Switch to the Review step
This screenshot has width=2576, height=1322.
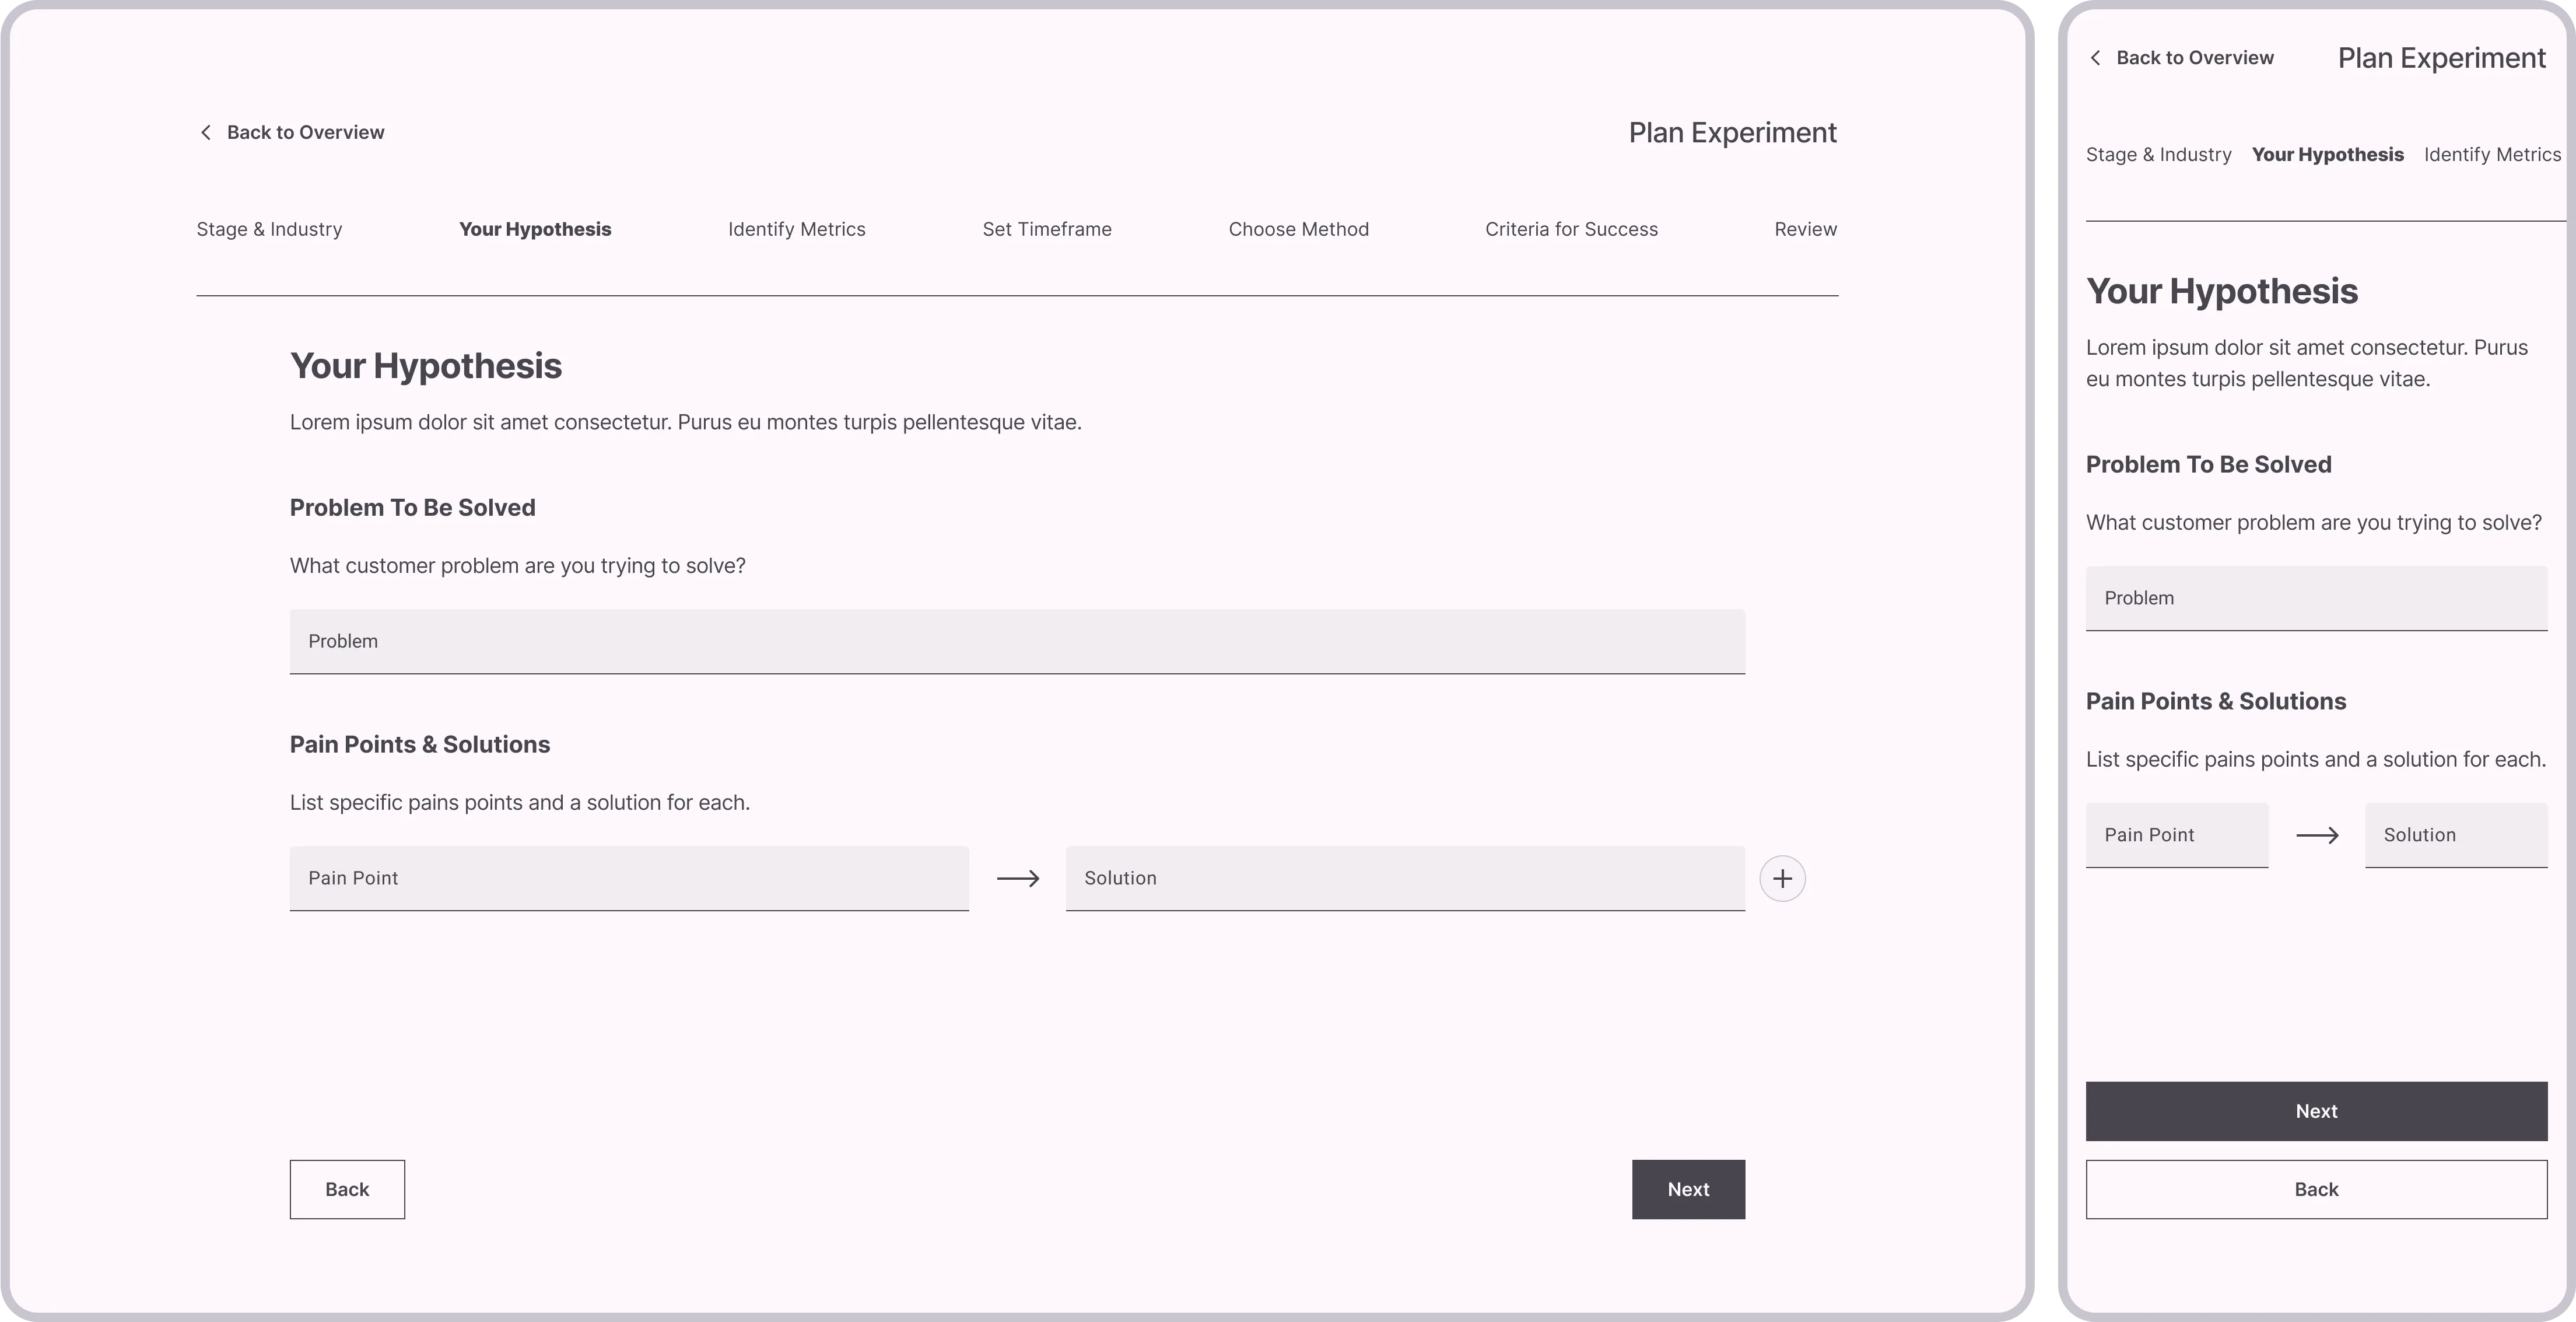coord(1805,229)
